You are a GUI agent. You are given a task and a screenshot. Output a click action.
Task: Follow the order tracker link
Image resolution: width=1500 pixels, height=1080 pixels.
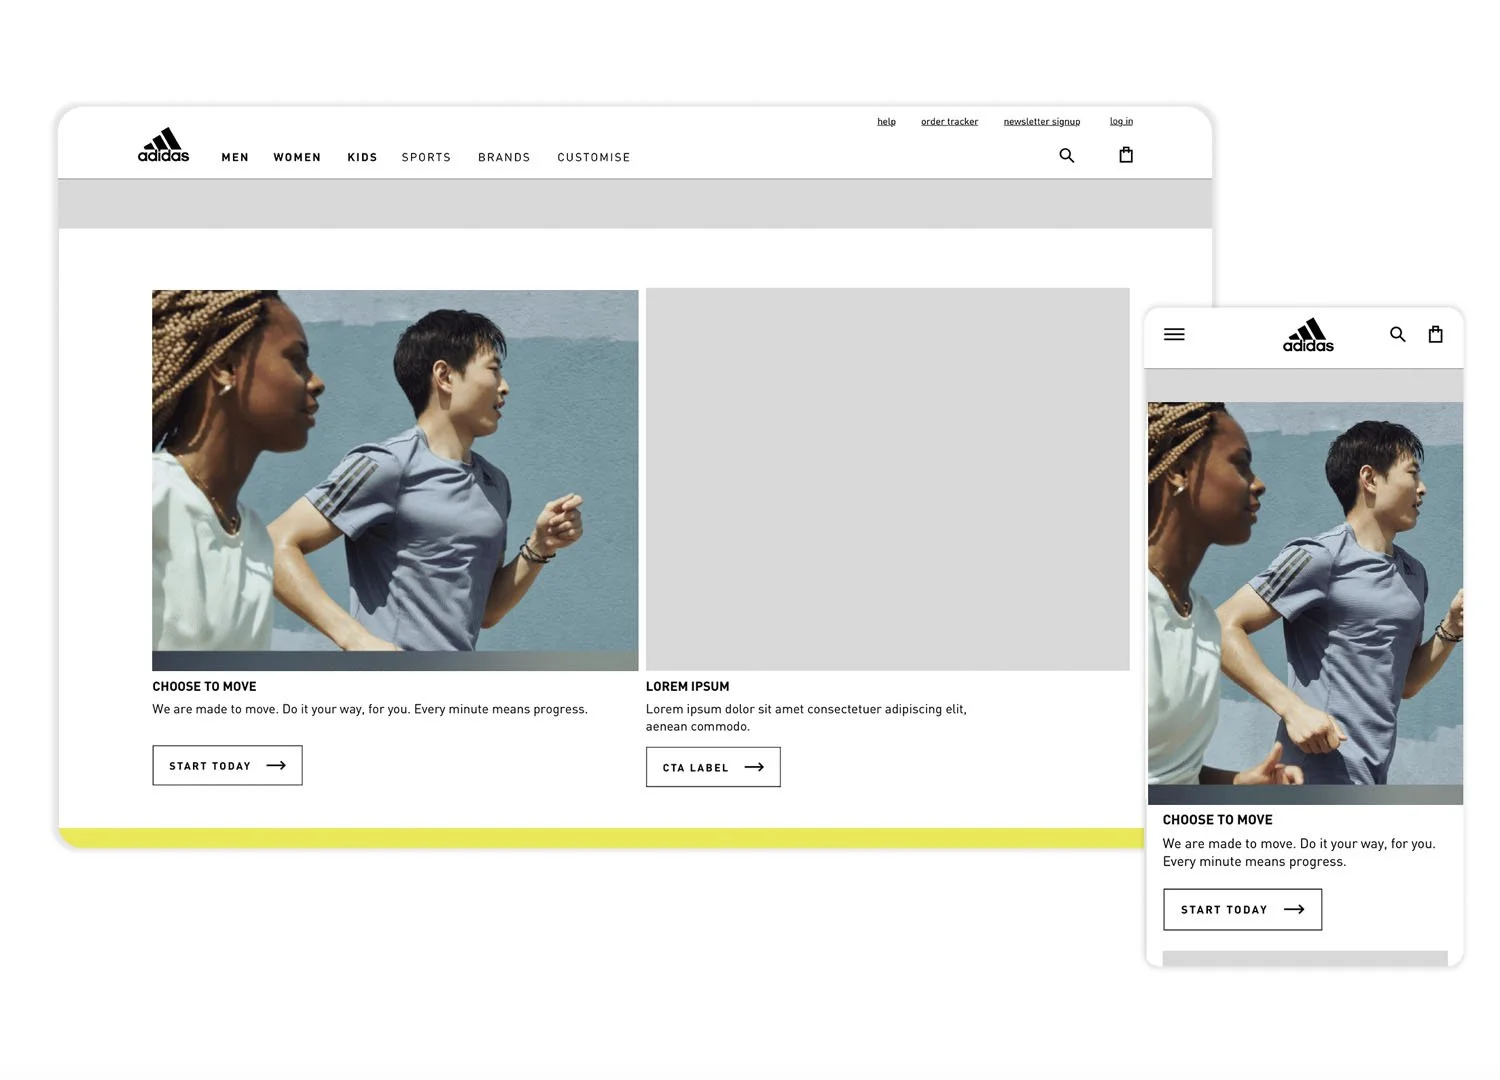[x=949, y=121]
